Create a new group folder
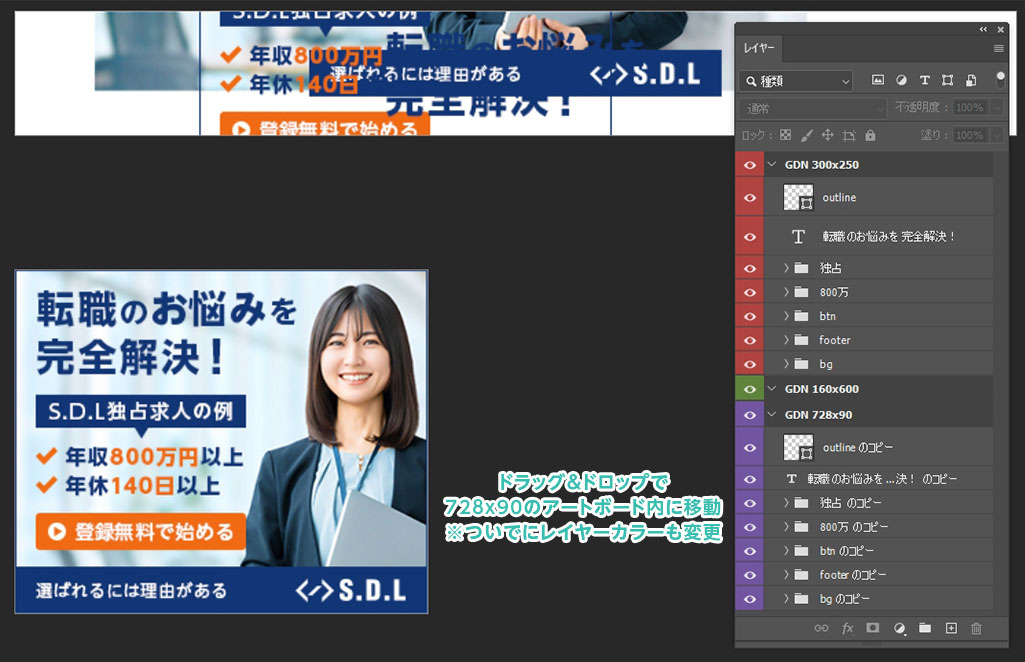1025x662 pixels. pyautogui.click(x=925, y=628)
